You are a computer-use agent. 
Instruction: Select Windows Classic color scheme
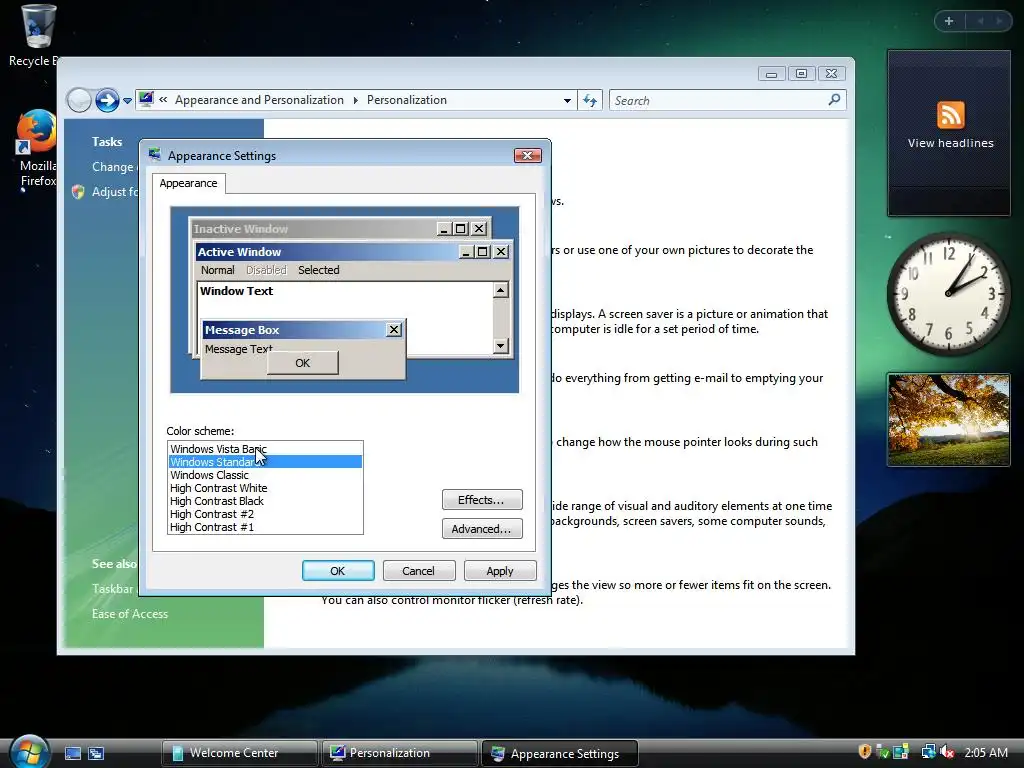point(264,475)
